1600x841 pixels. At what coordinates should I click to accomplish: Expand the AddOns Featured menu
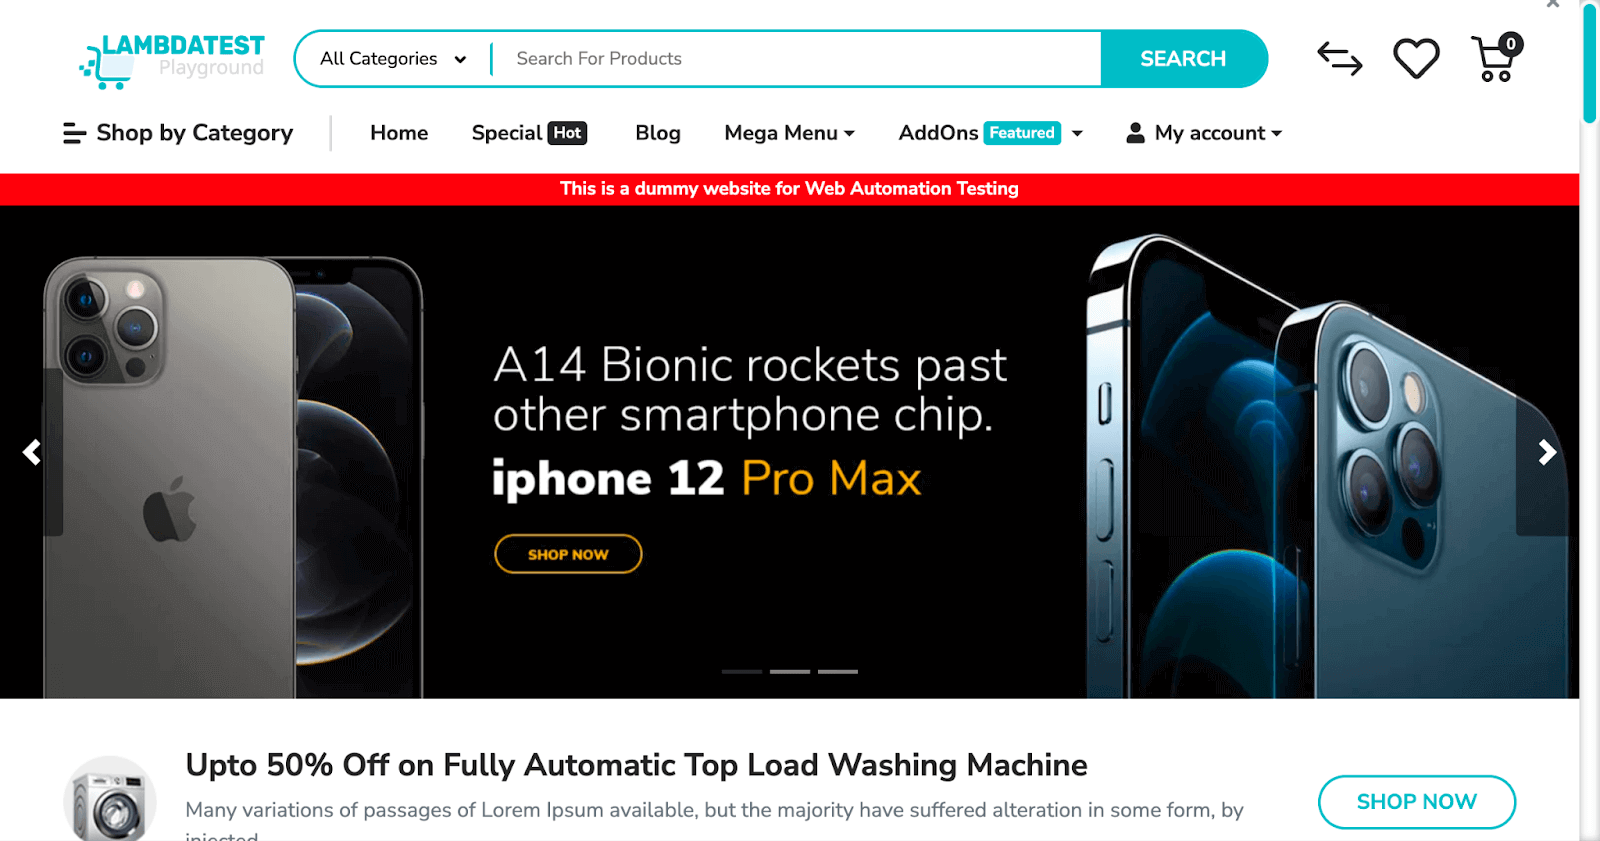point(991,133)
